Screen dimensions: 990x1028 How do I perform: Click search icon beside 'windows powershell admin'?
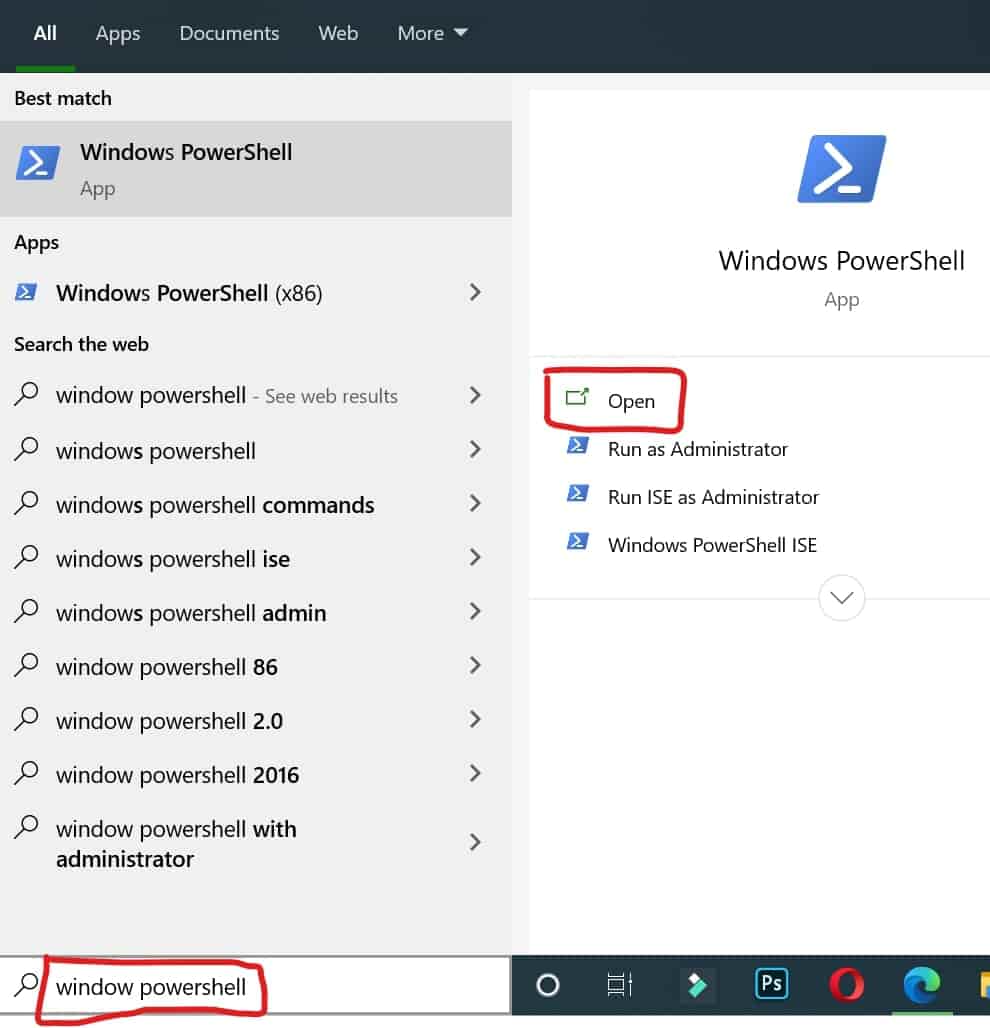pos(26,610)
